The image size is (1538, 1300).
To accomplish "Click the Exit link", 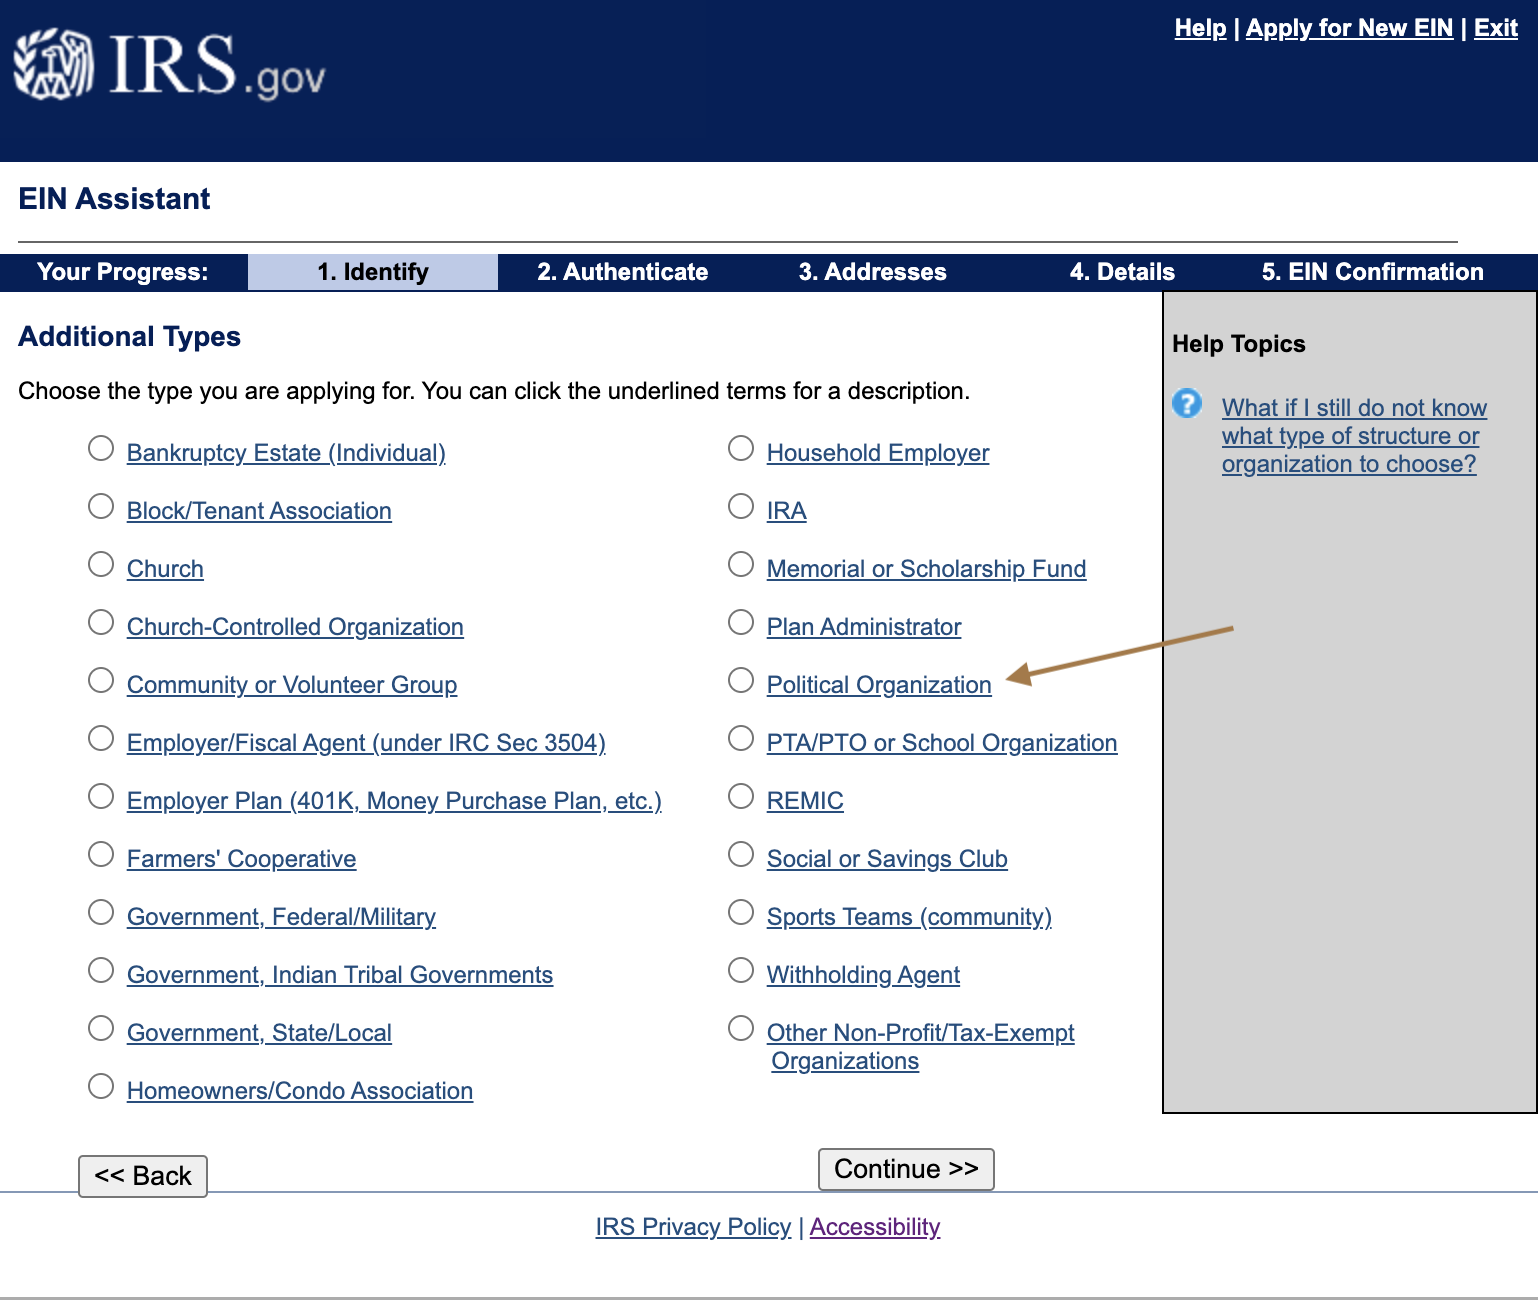I will point(1495,28).
